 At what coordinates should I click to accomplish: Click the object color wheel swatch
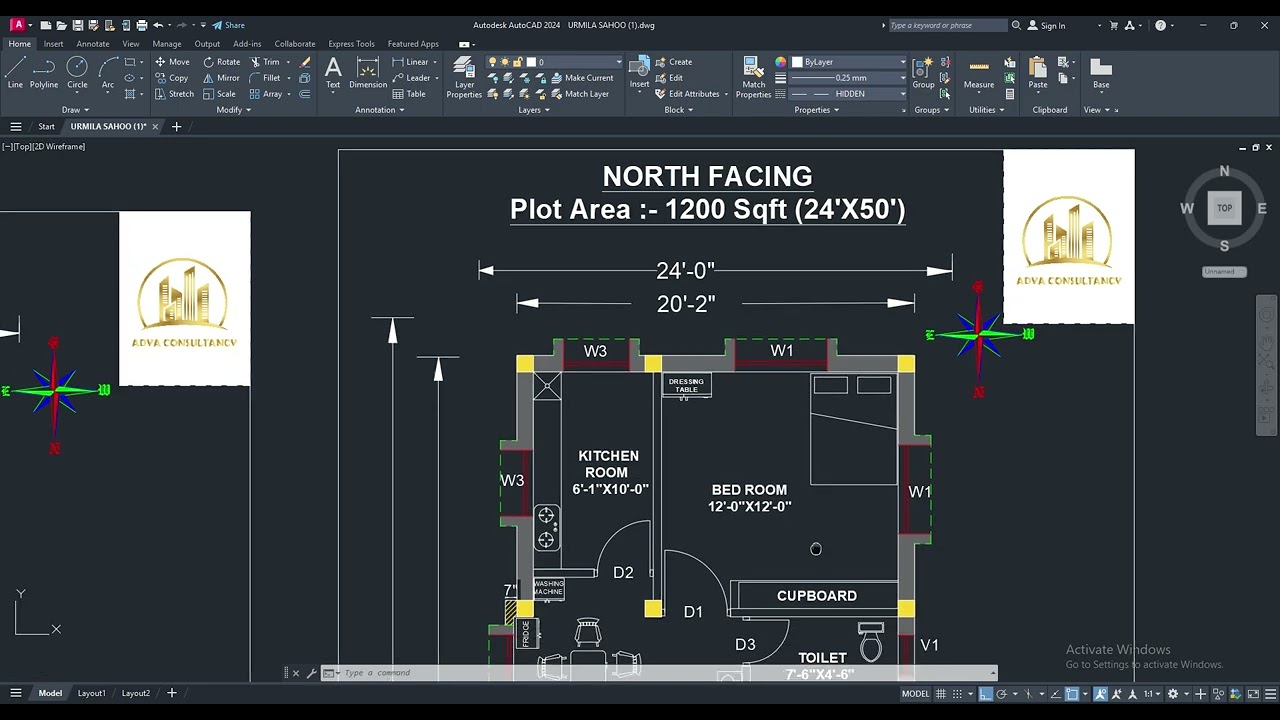[781, 62]
